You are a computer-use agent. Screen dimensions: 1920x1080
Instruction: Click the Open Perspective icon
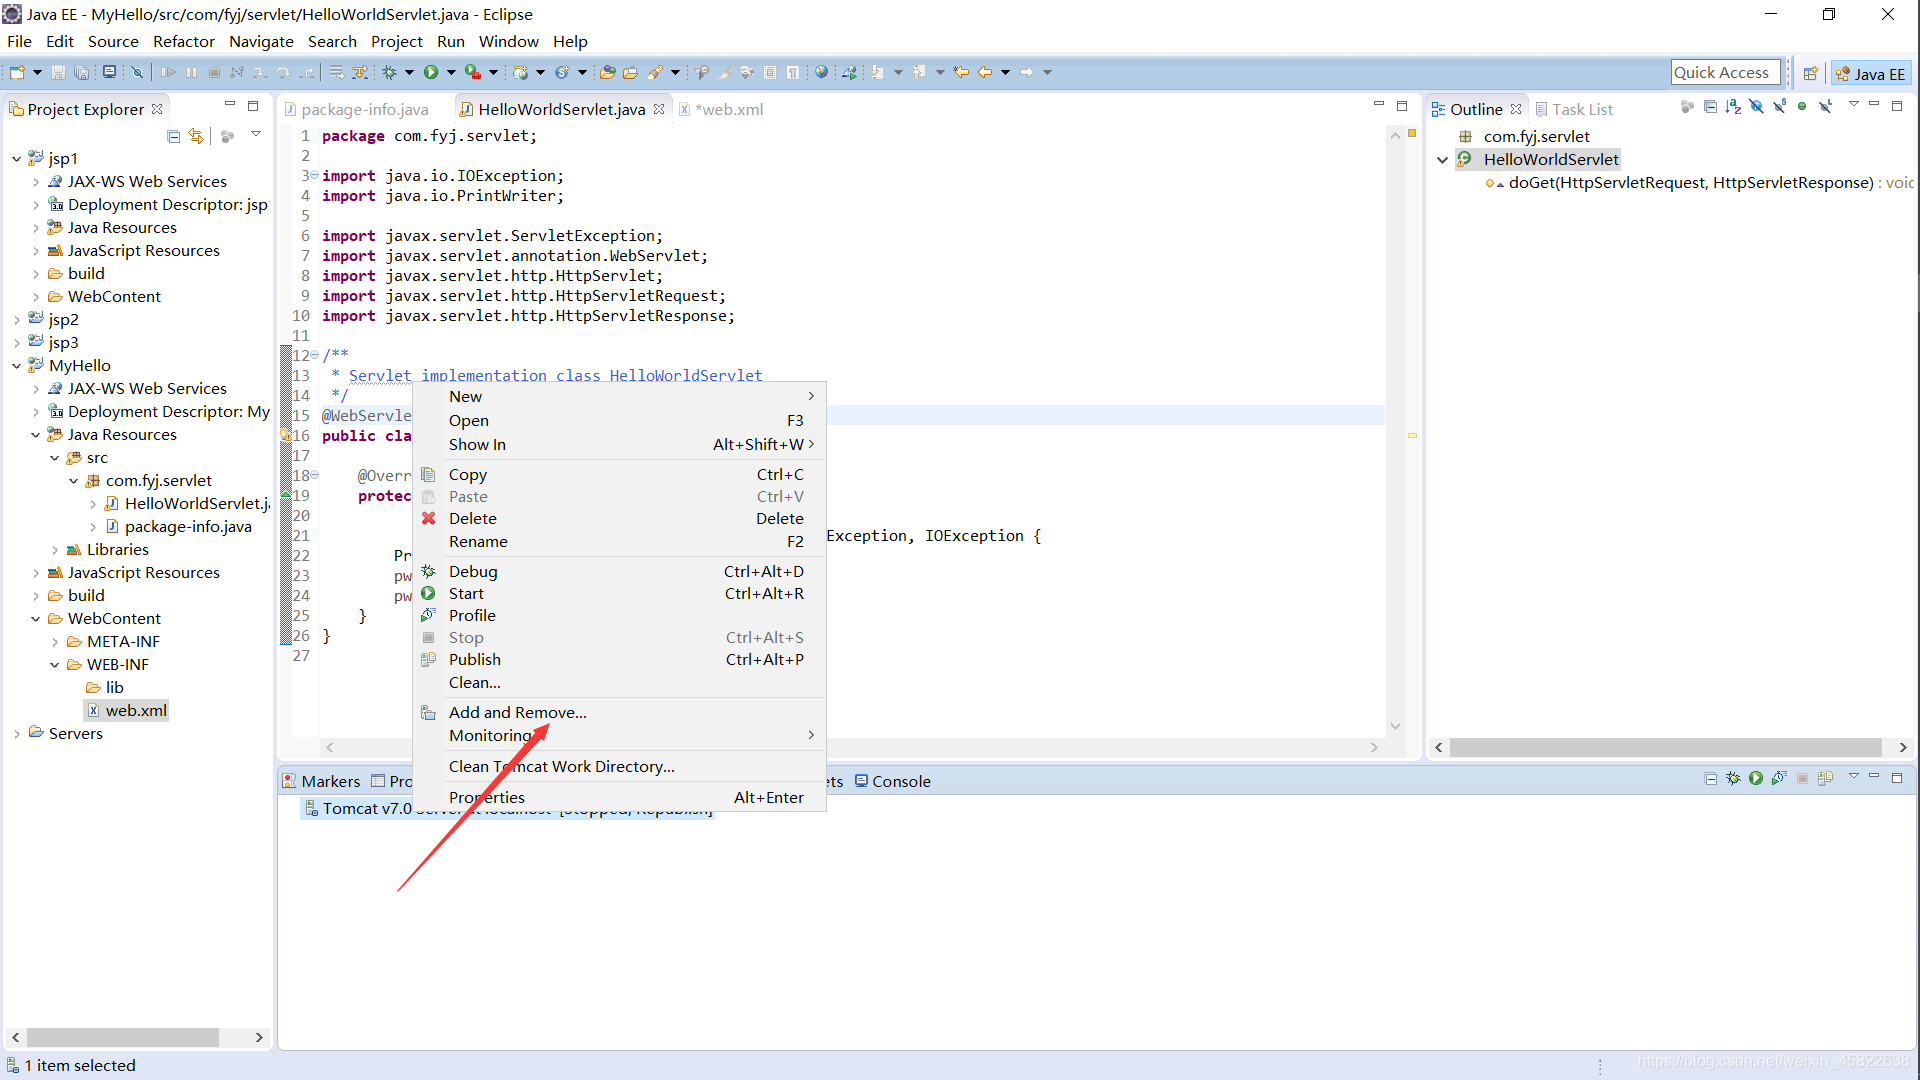(1810, 73)
